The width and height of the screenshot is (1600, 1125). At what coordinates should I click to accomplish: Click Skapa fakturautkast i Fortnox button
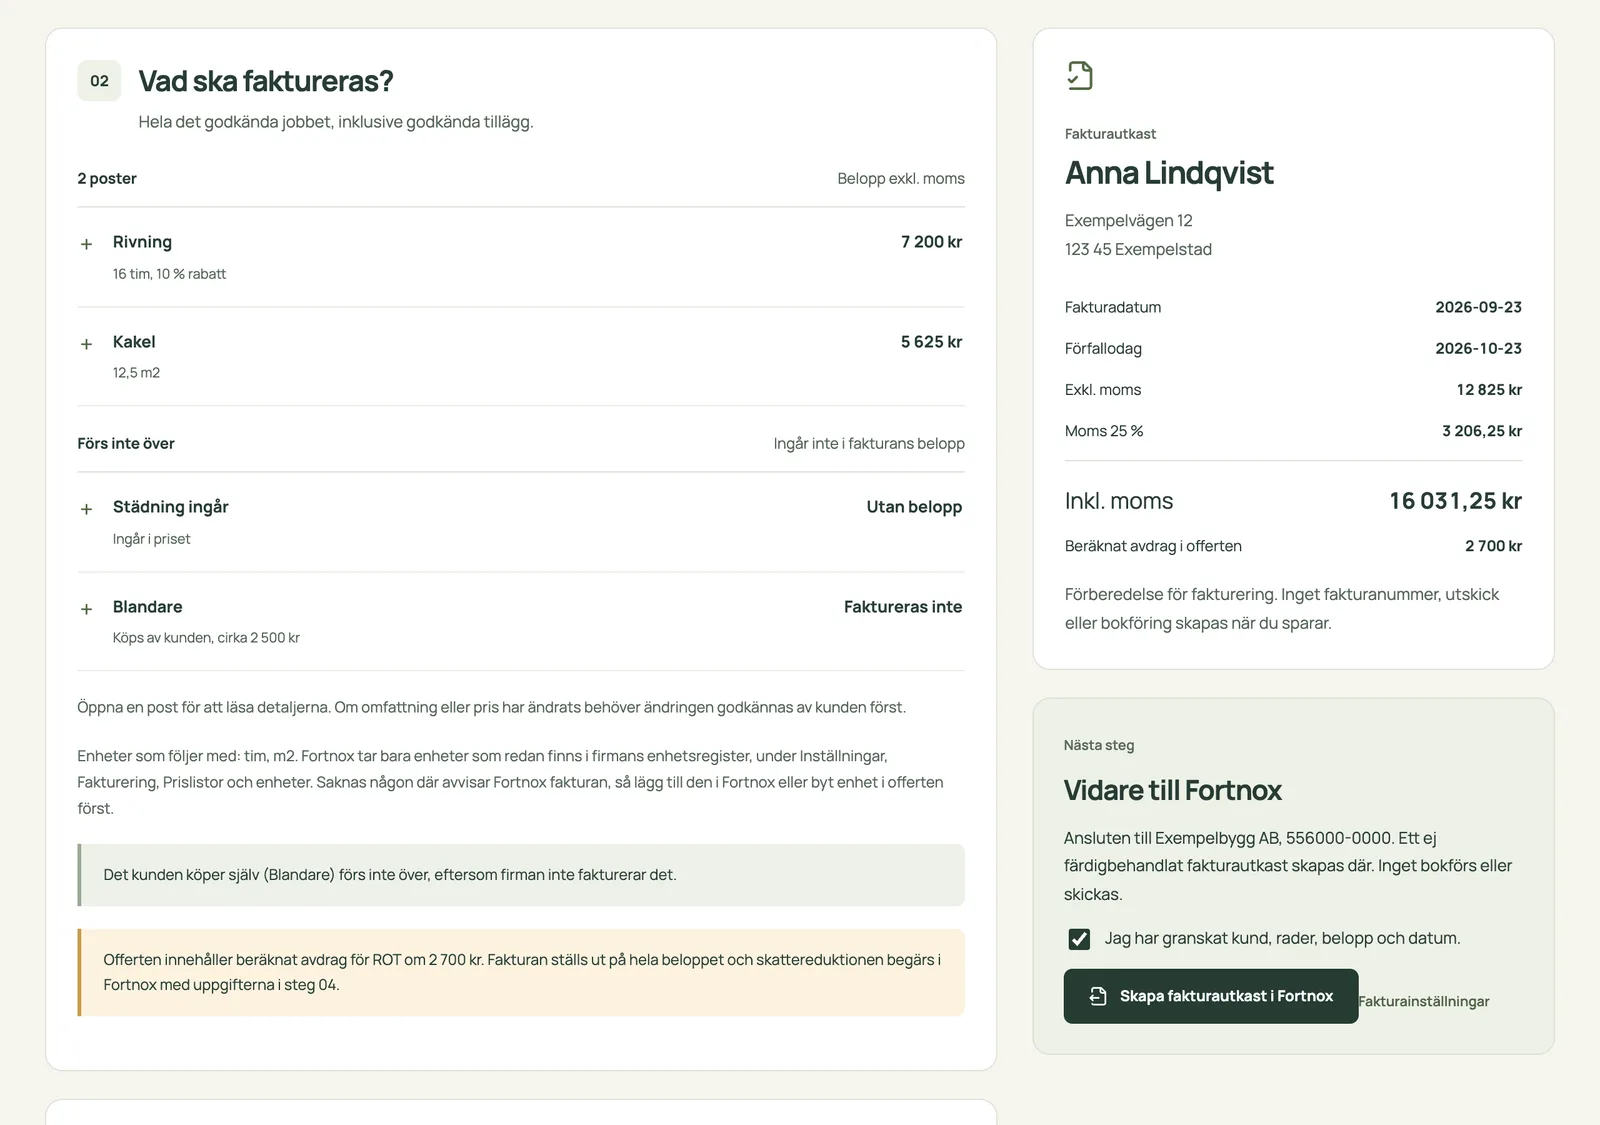coord(1211,996)
